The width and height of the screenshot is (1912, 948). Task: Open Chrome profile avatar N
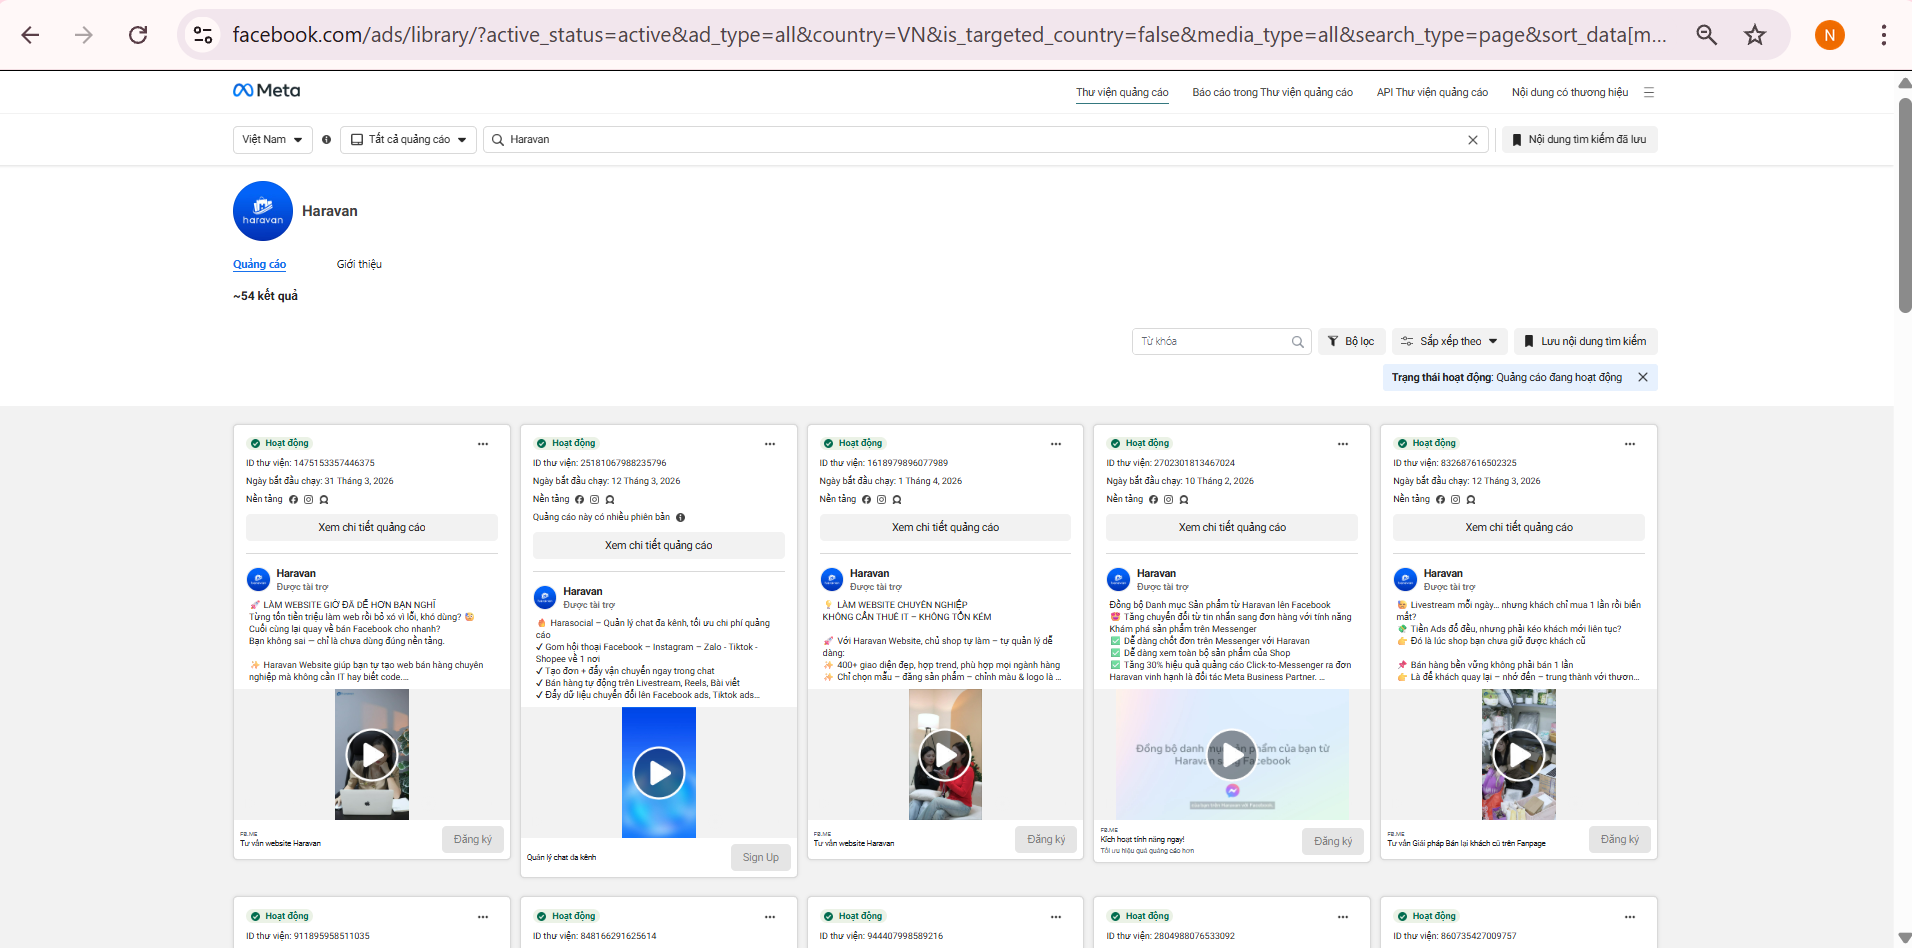point(1830,35)
